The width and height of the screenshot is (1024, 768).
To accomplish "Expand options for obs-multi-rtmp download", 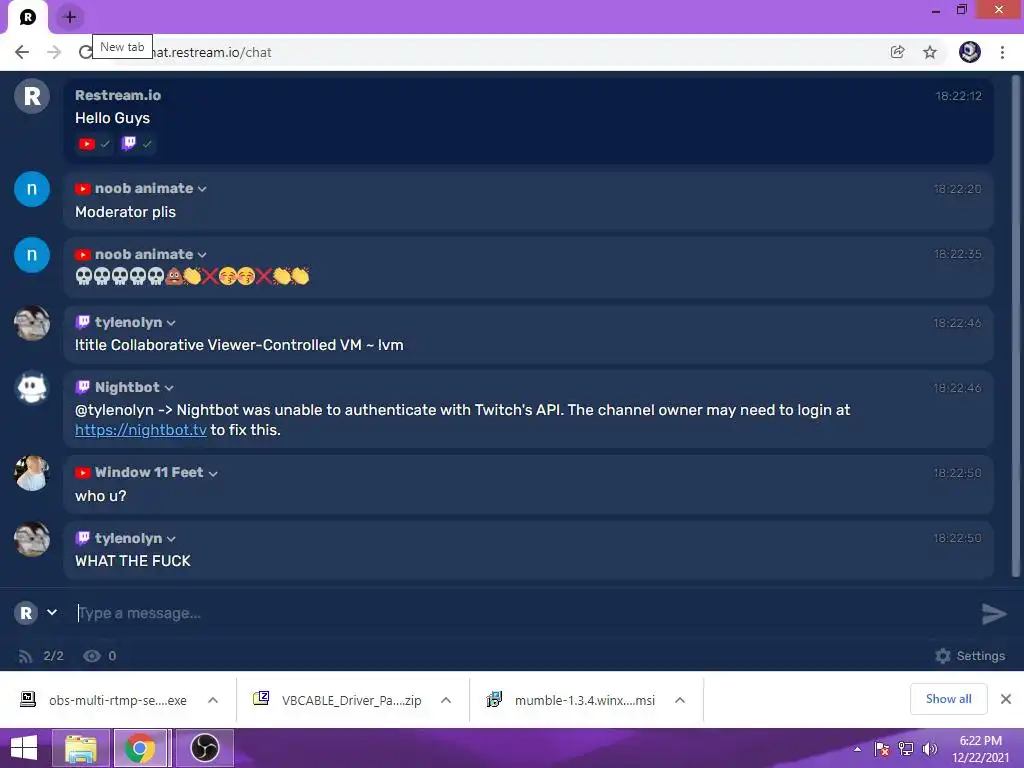I will point(213,700).
